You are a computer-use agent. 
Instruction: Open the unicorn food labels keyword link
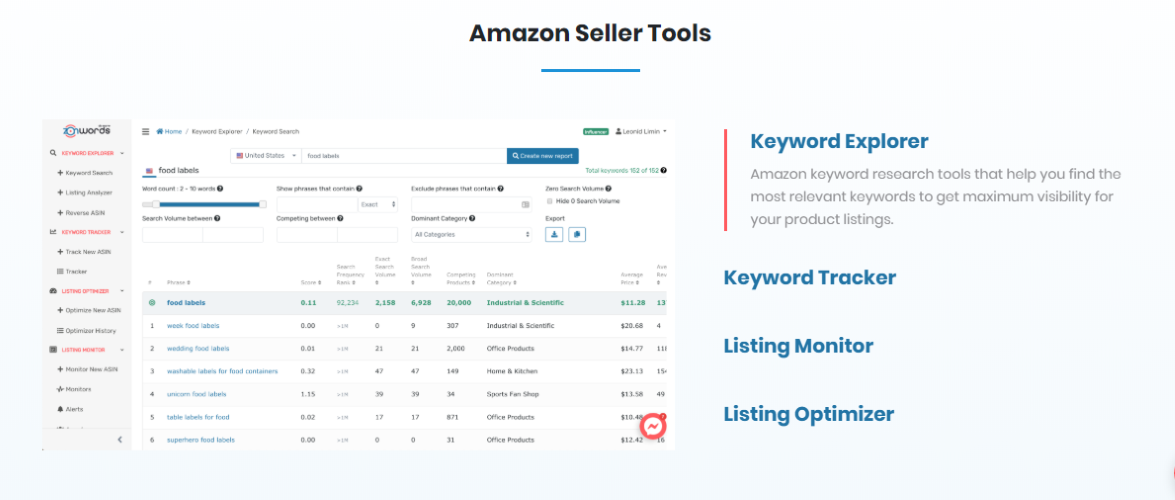coord(196,394)
